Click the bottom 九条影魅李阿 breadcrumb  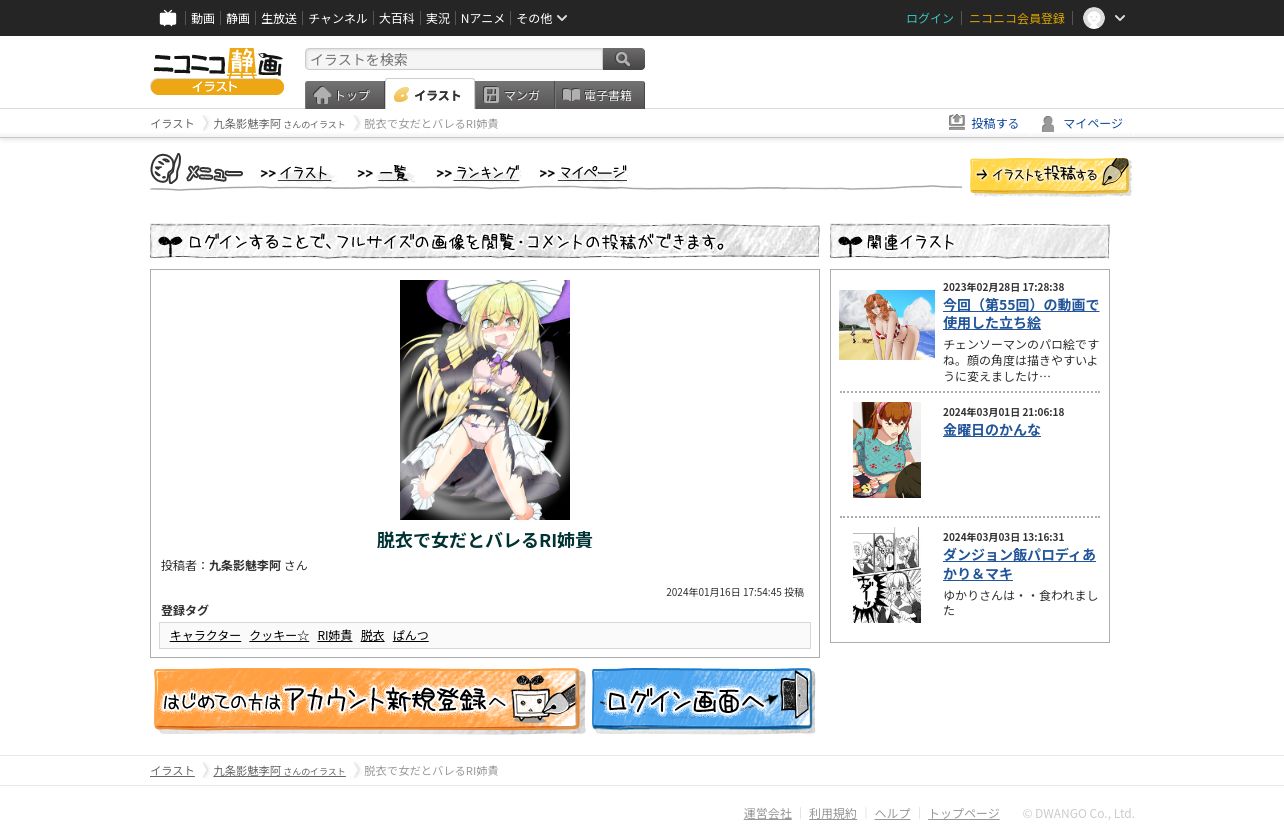[279, 771]
